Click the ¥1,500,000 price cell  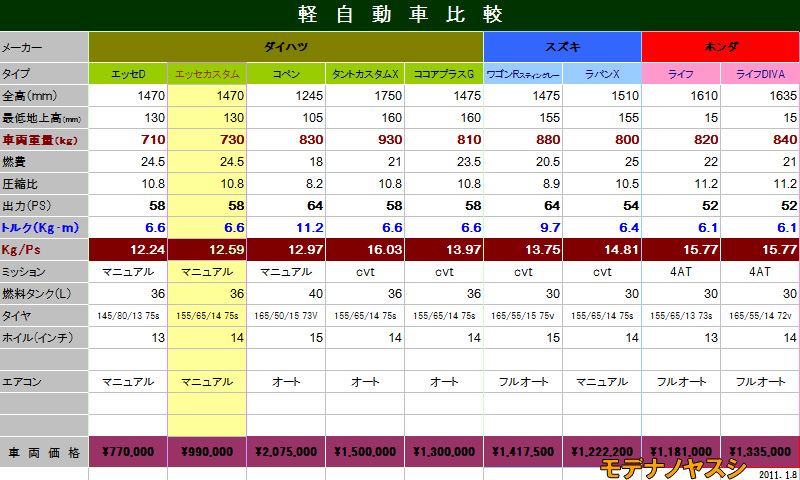(365, 452)
